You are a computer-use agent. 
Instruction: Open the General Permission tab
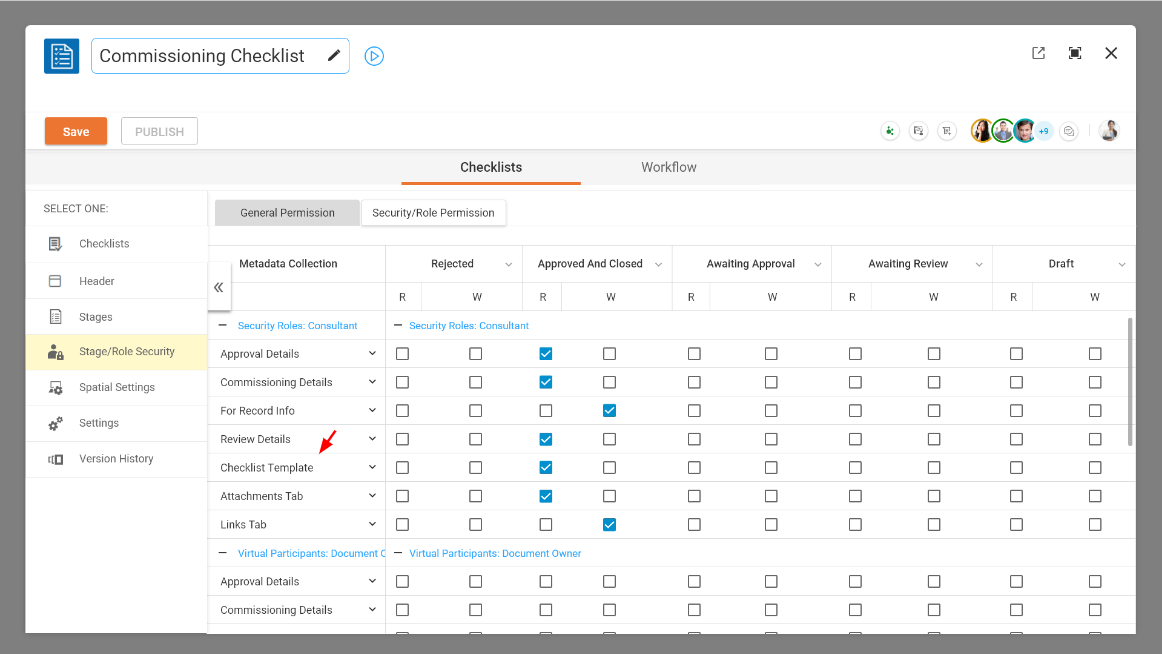(x=288, y=213)
